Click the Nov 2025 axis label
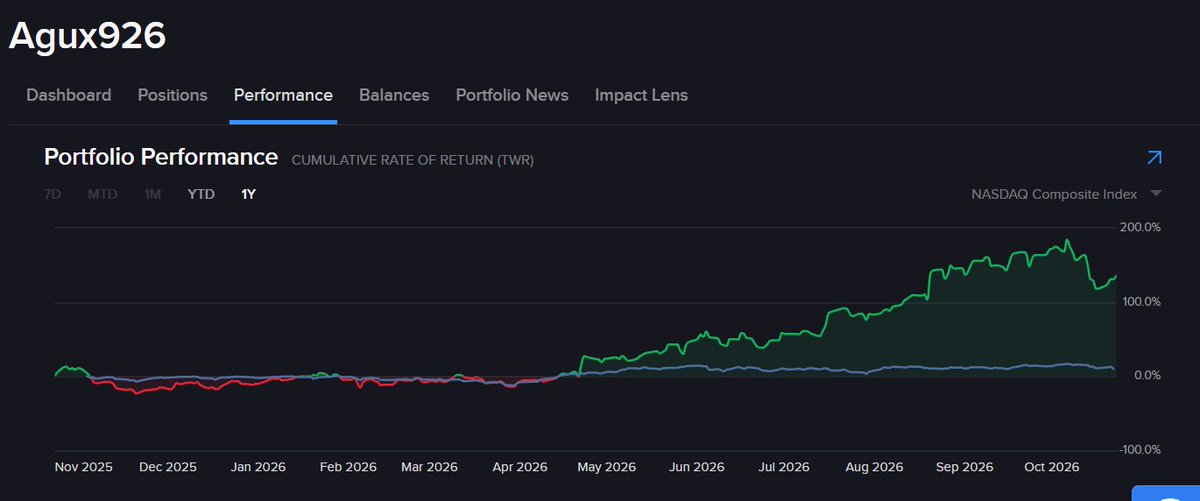1200x501 pixels. (84, 467)
